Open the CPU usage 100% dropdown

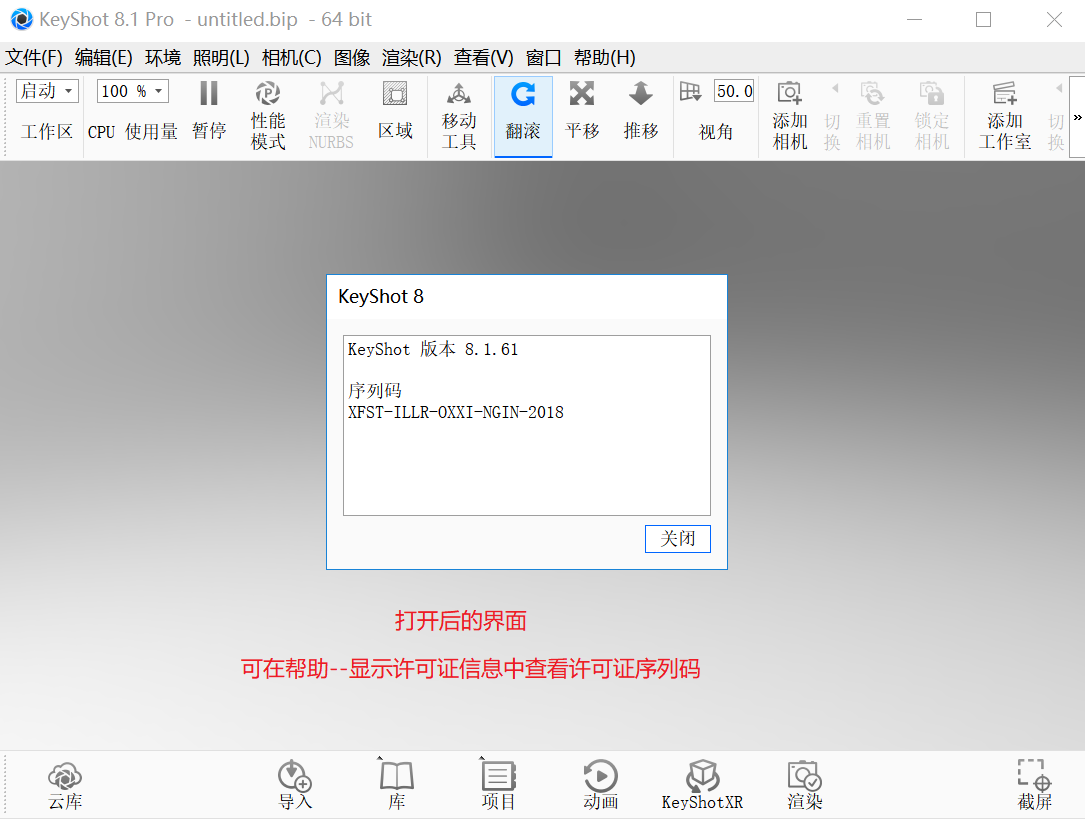pyautogui.click(x=132, y=91)
